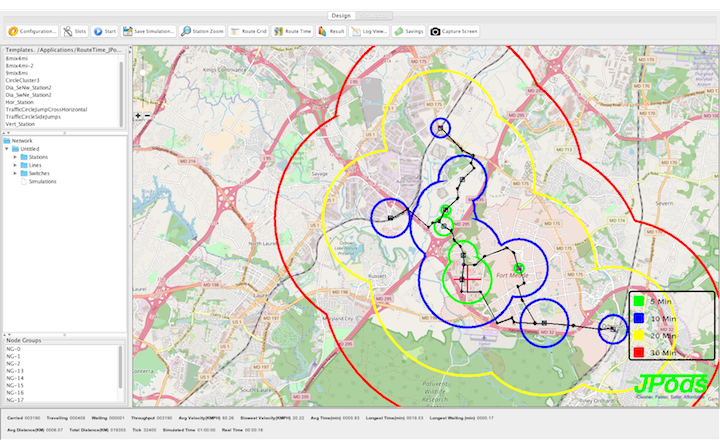Capture the screen with camera button
This screenshot has width=720, height=440.
[x=456, y=31]
